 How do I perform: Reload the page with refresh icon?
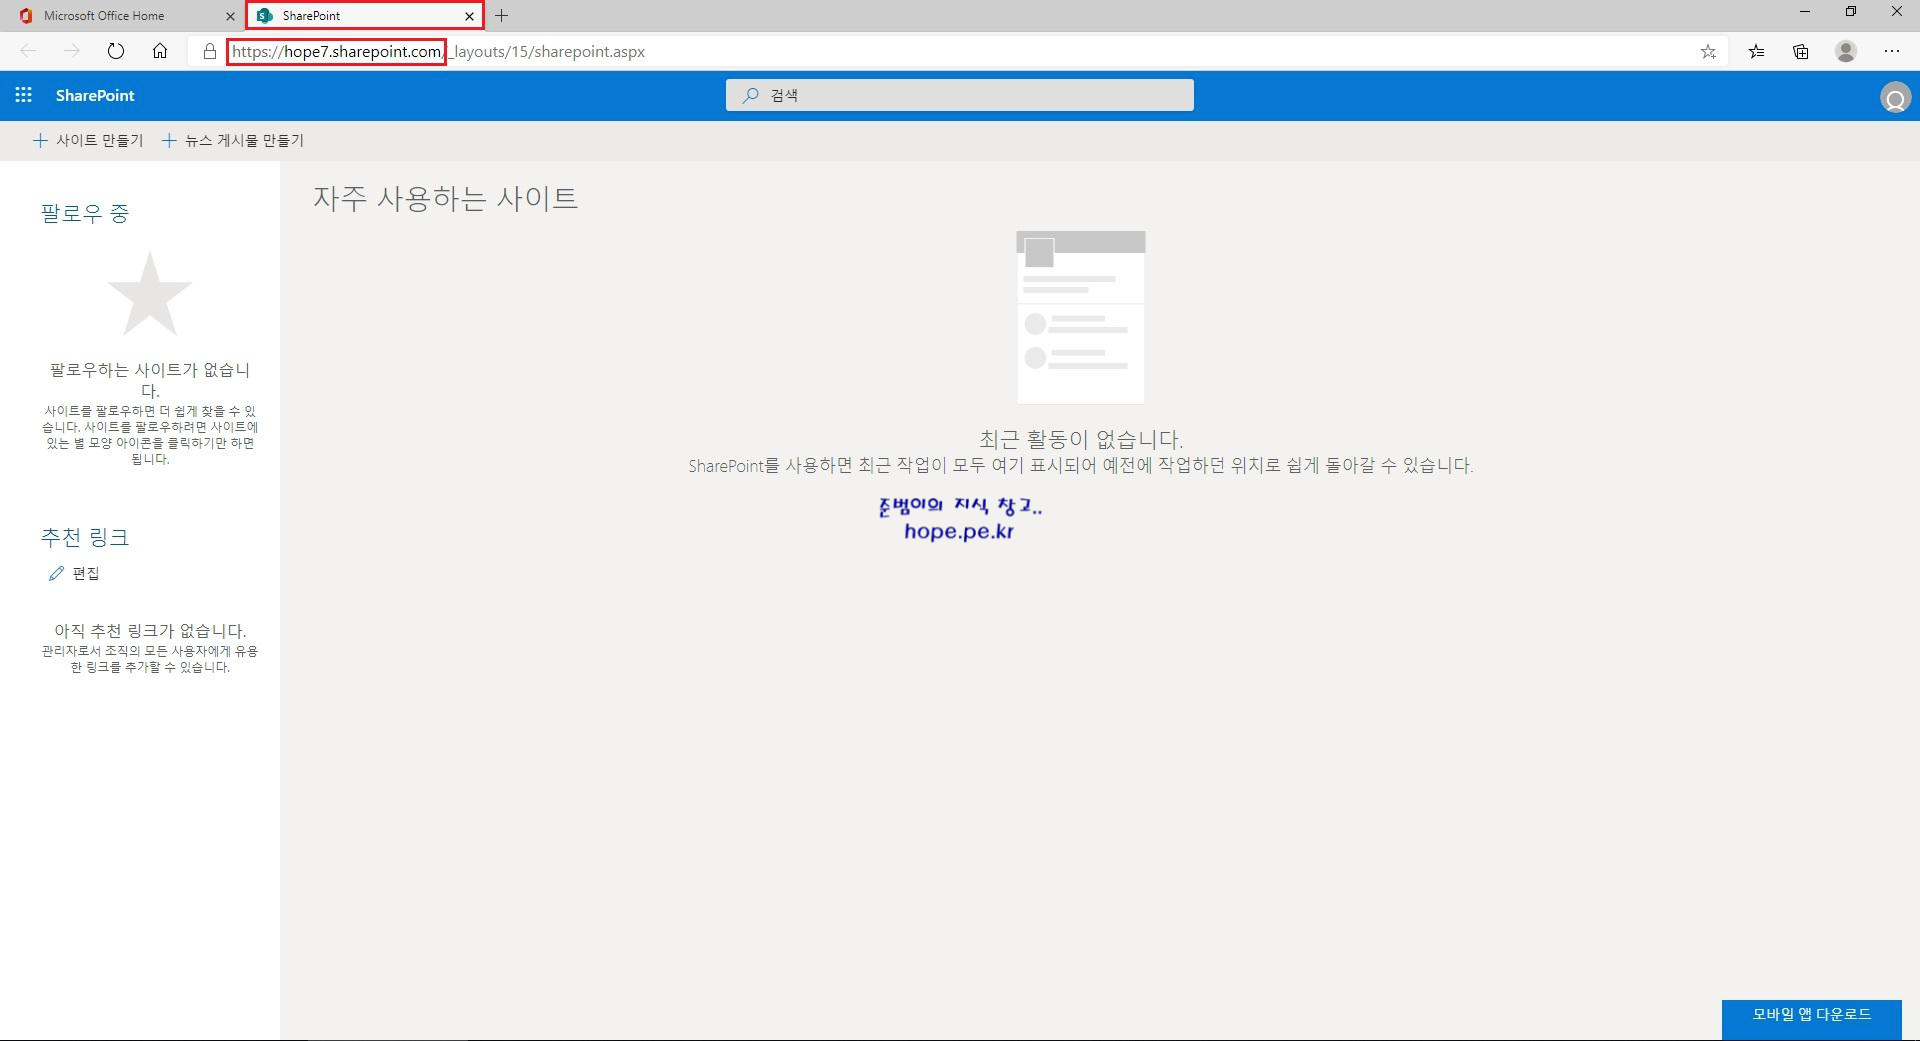point(115,51)
